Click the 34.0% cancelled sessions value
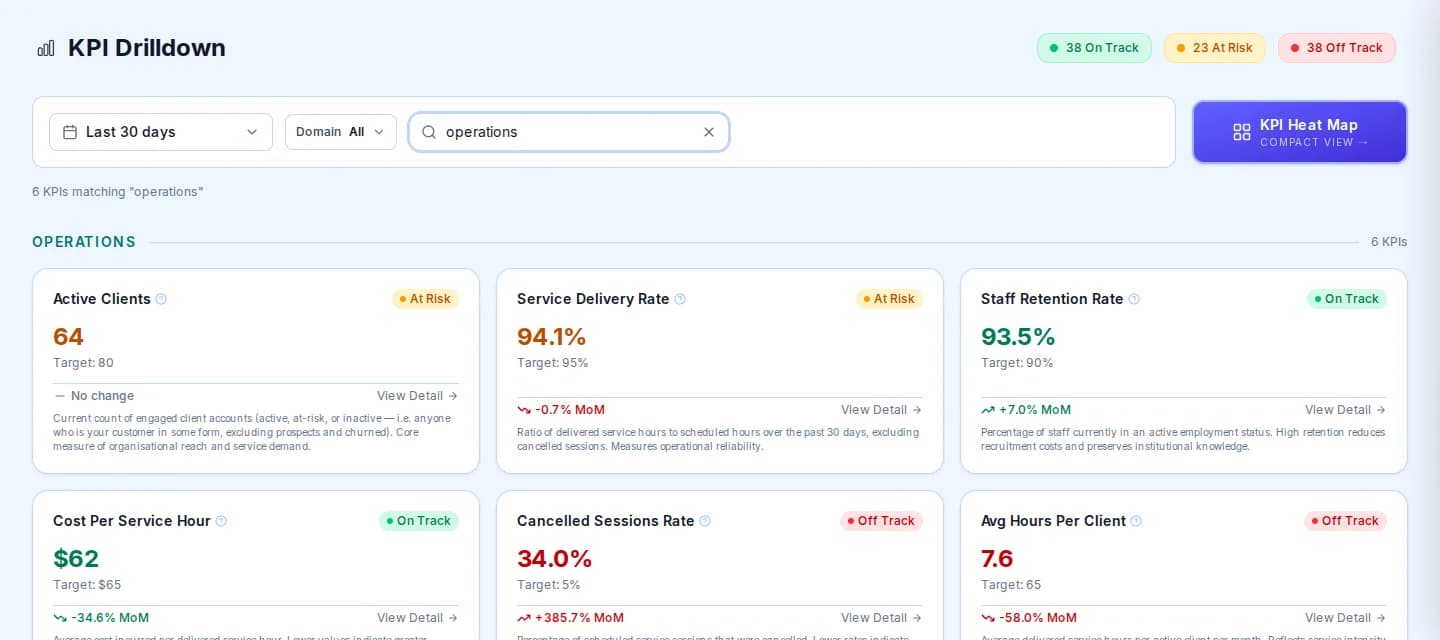 555,559
